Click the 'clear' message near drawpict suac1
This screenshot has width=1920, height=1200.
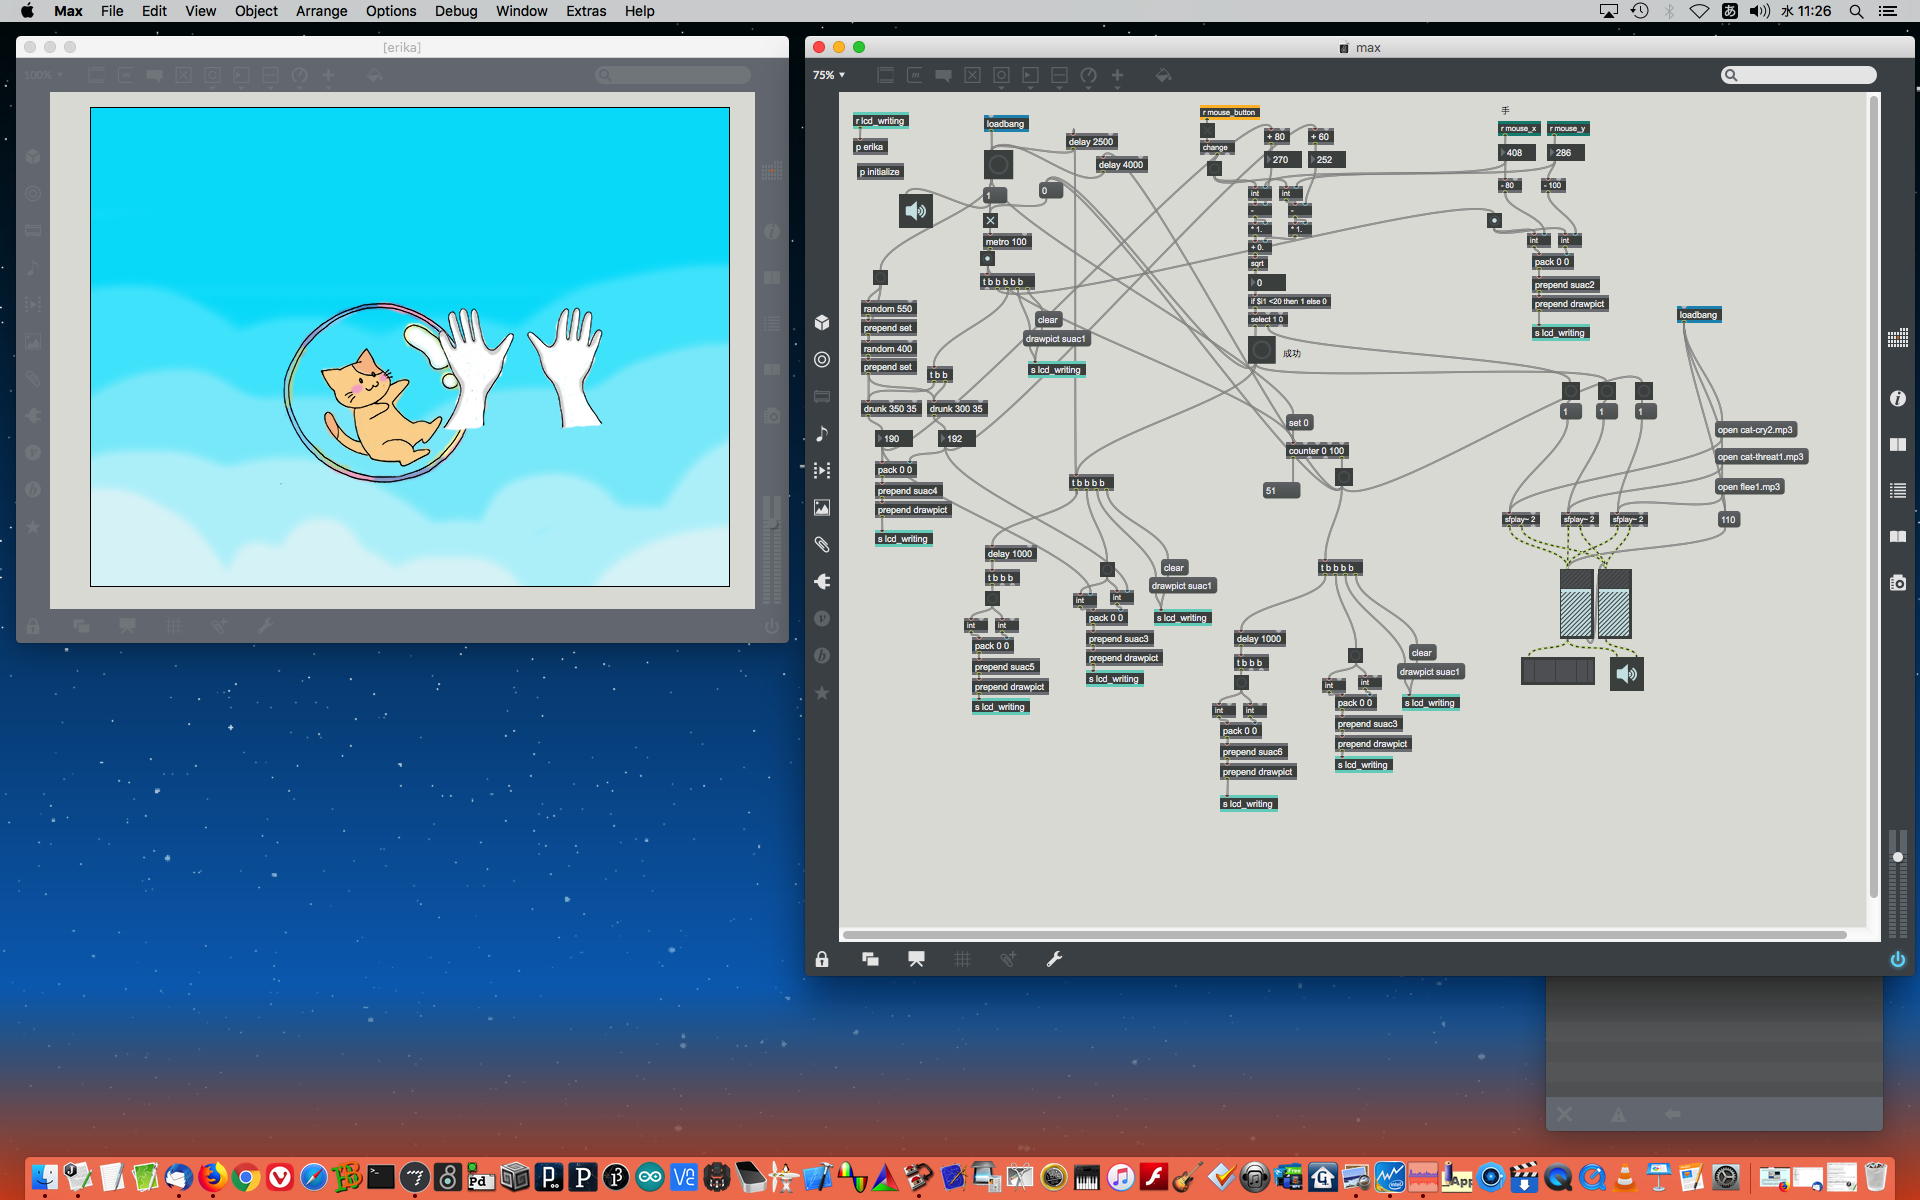[1047, 320]
